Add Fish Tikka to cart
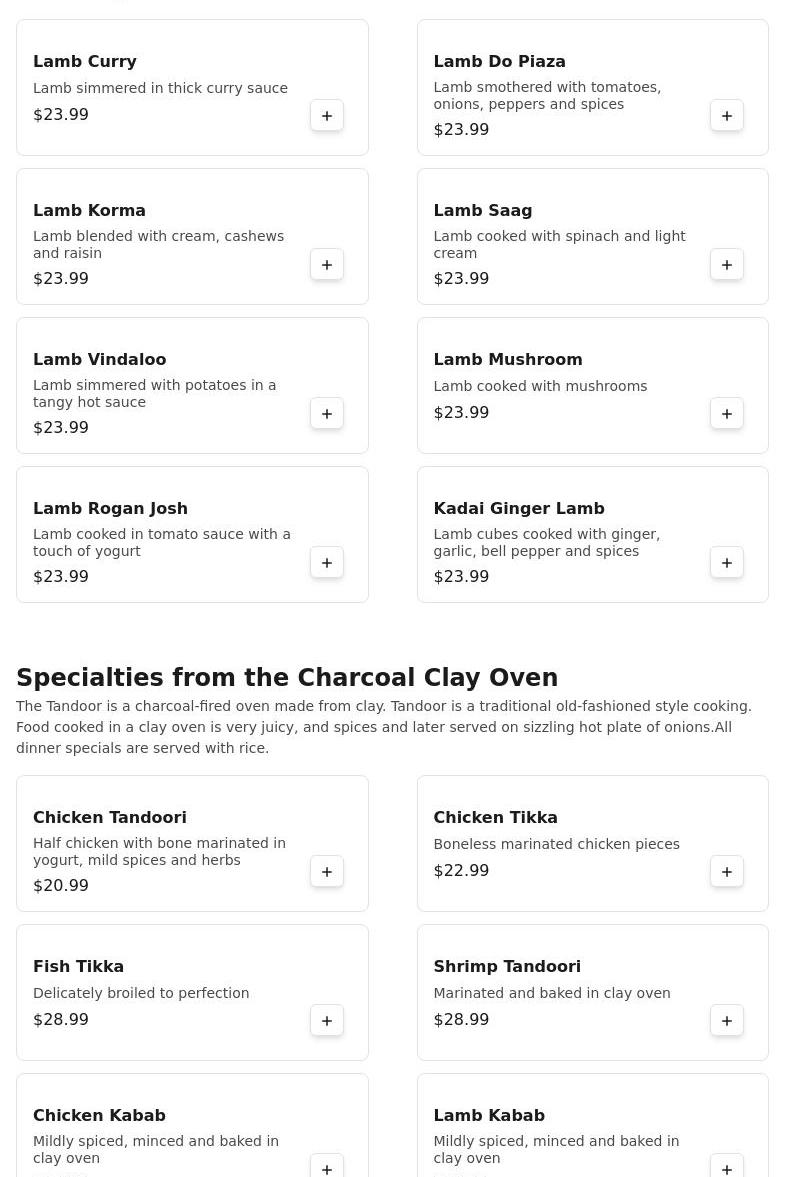785x1177 pixels. tap(327, 1021)
